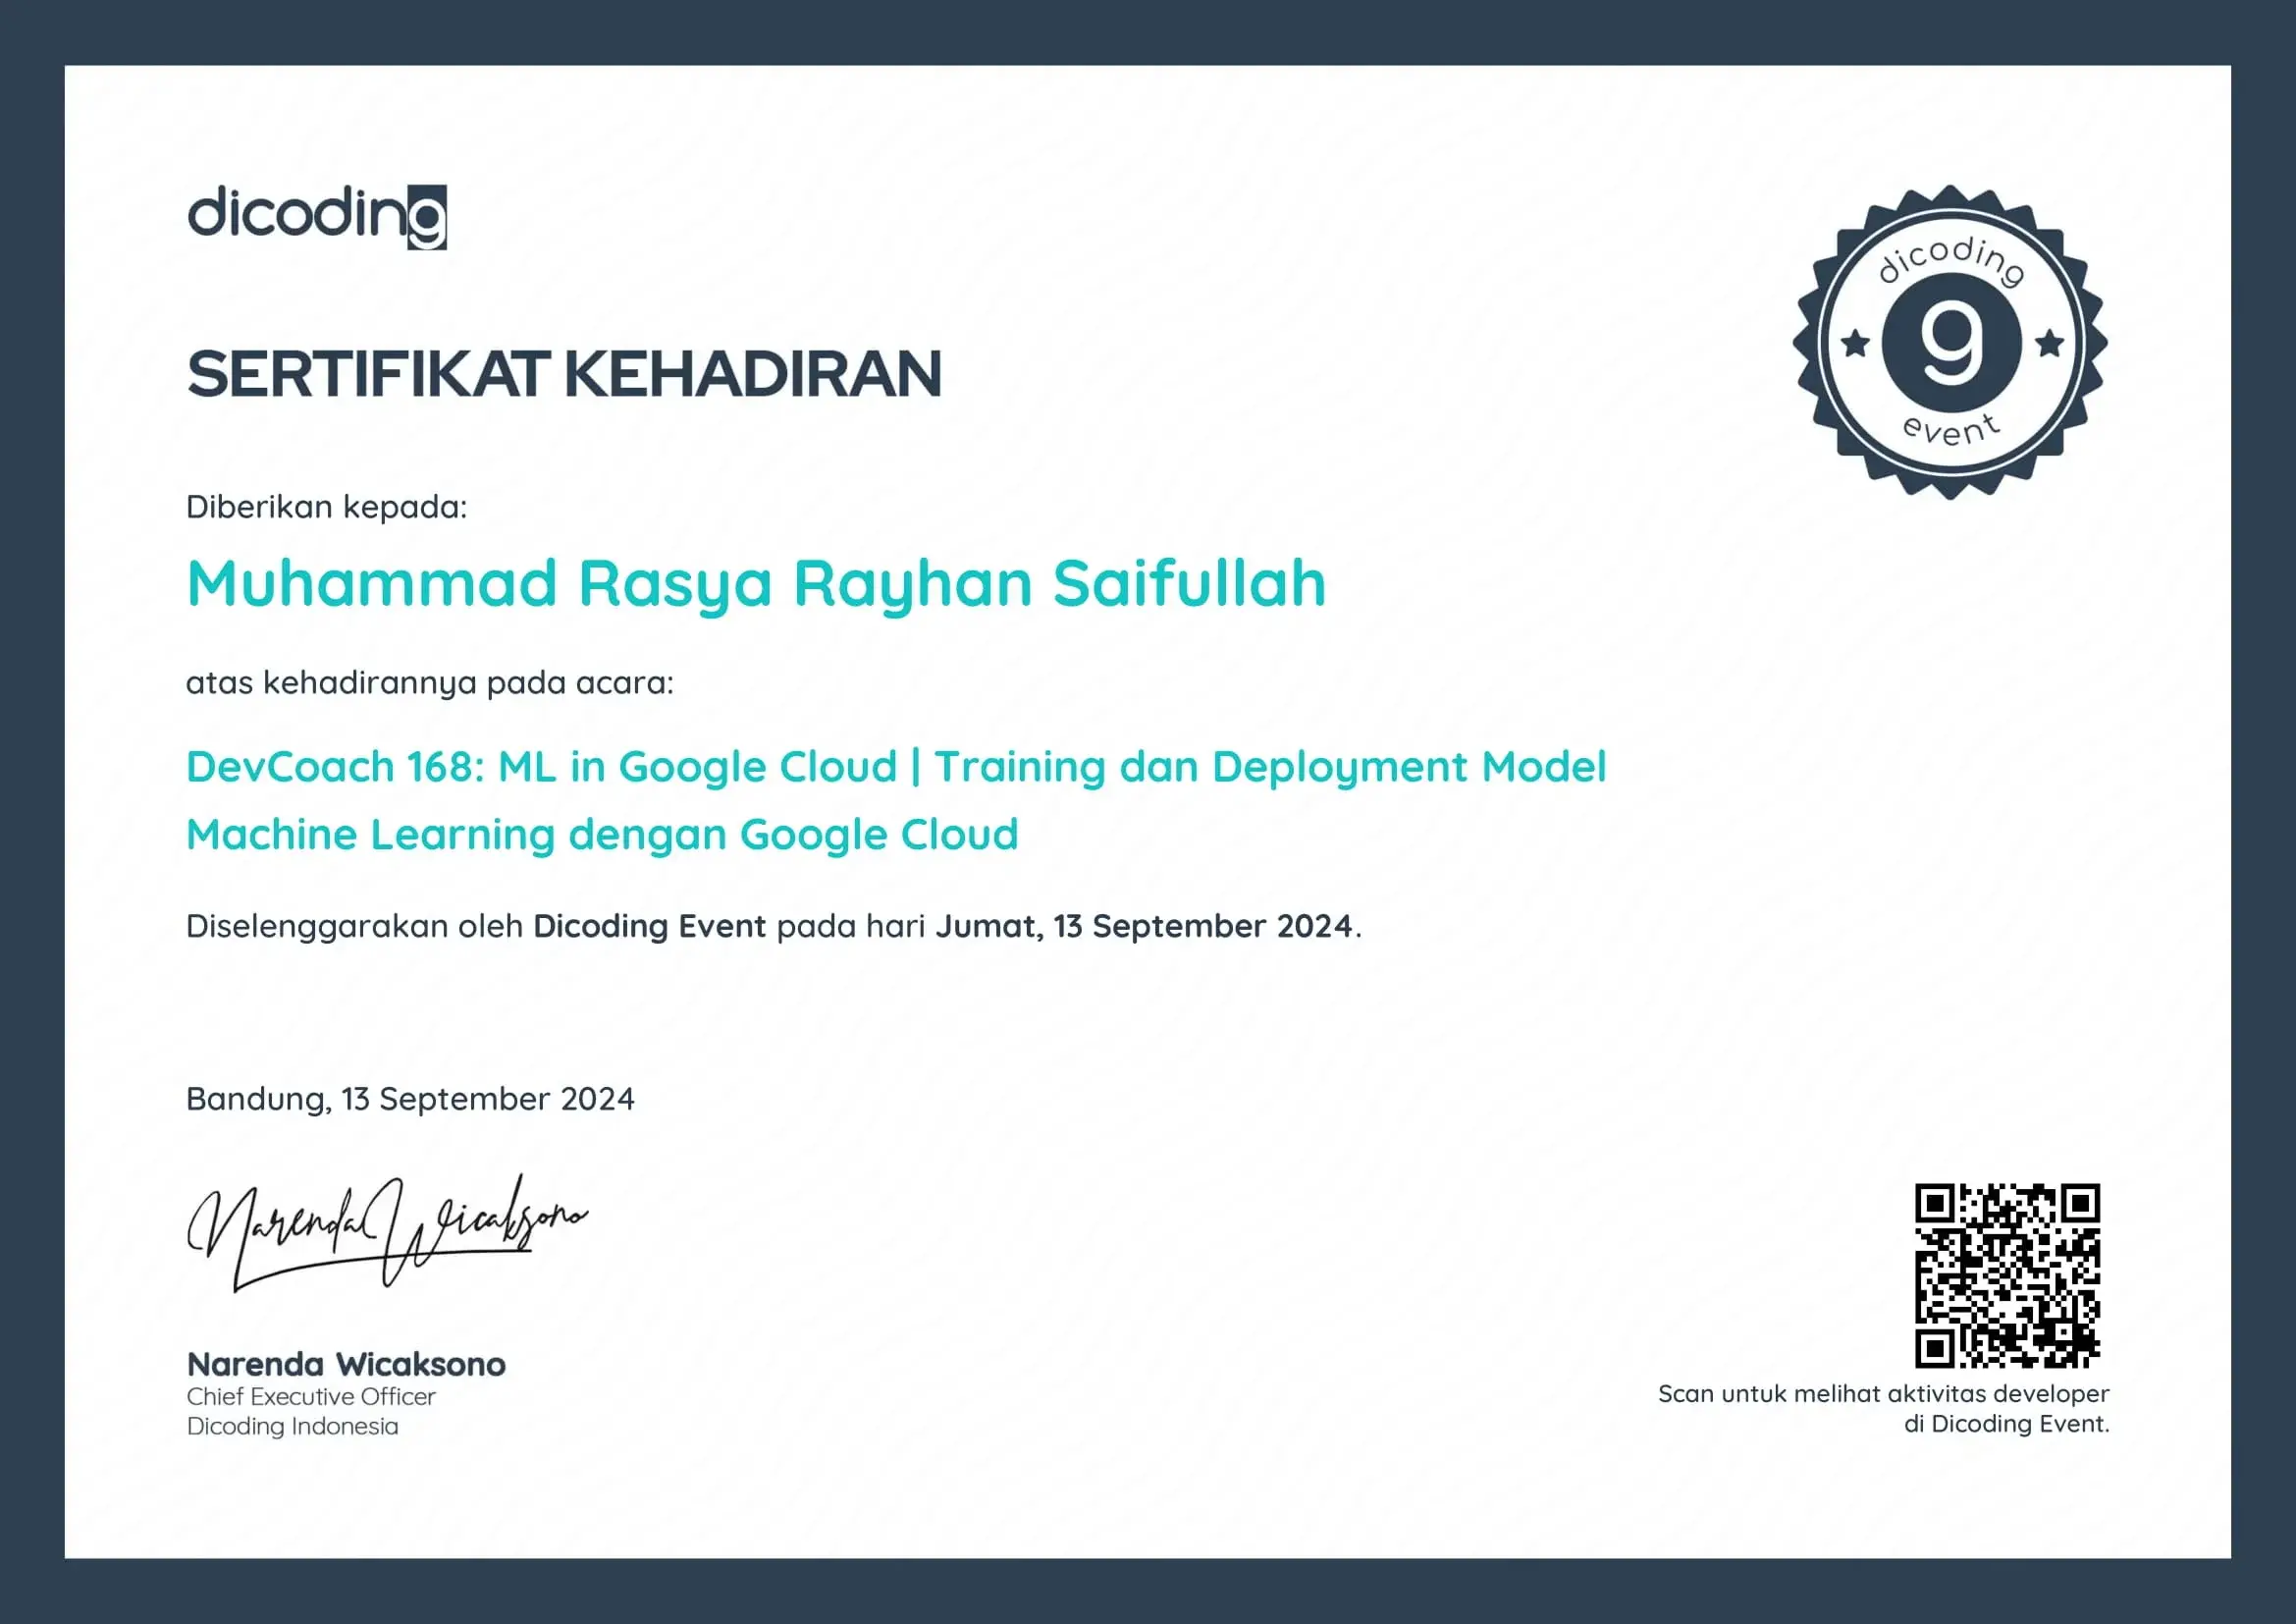This screenshot has height=1624, width=2296.
Task: Click the Narenda Wicaksono handwritten signature
Action: (387, 1232)
